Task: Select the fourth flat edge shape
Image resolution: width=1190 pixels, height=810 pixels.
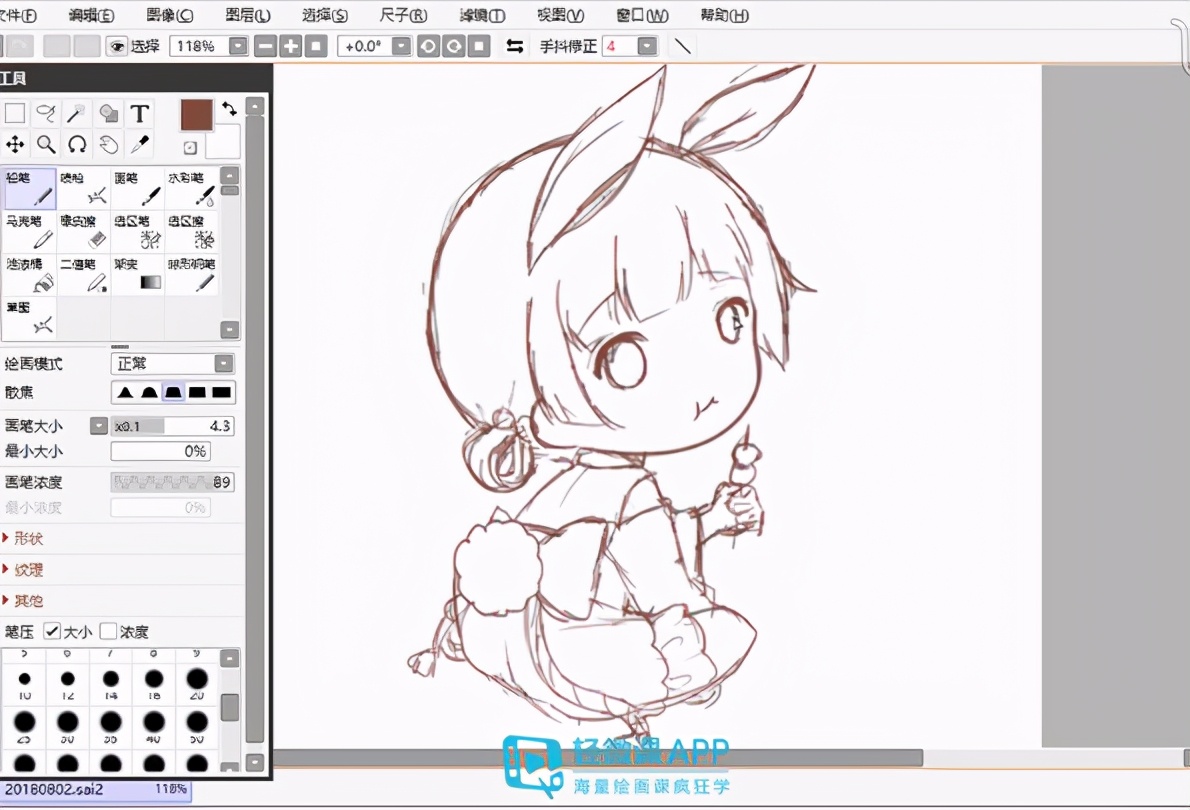Action: (197, 392)
